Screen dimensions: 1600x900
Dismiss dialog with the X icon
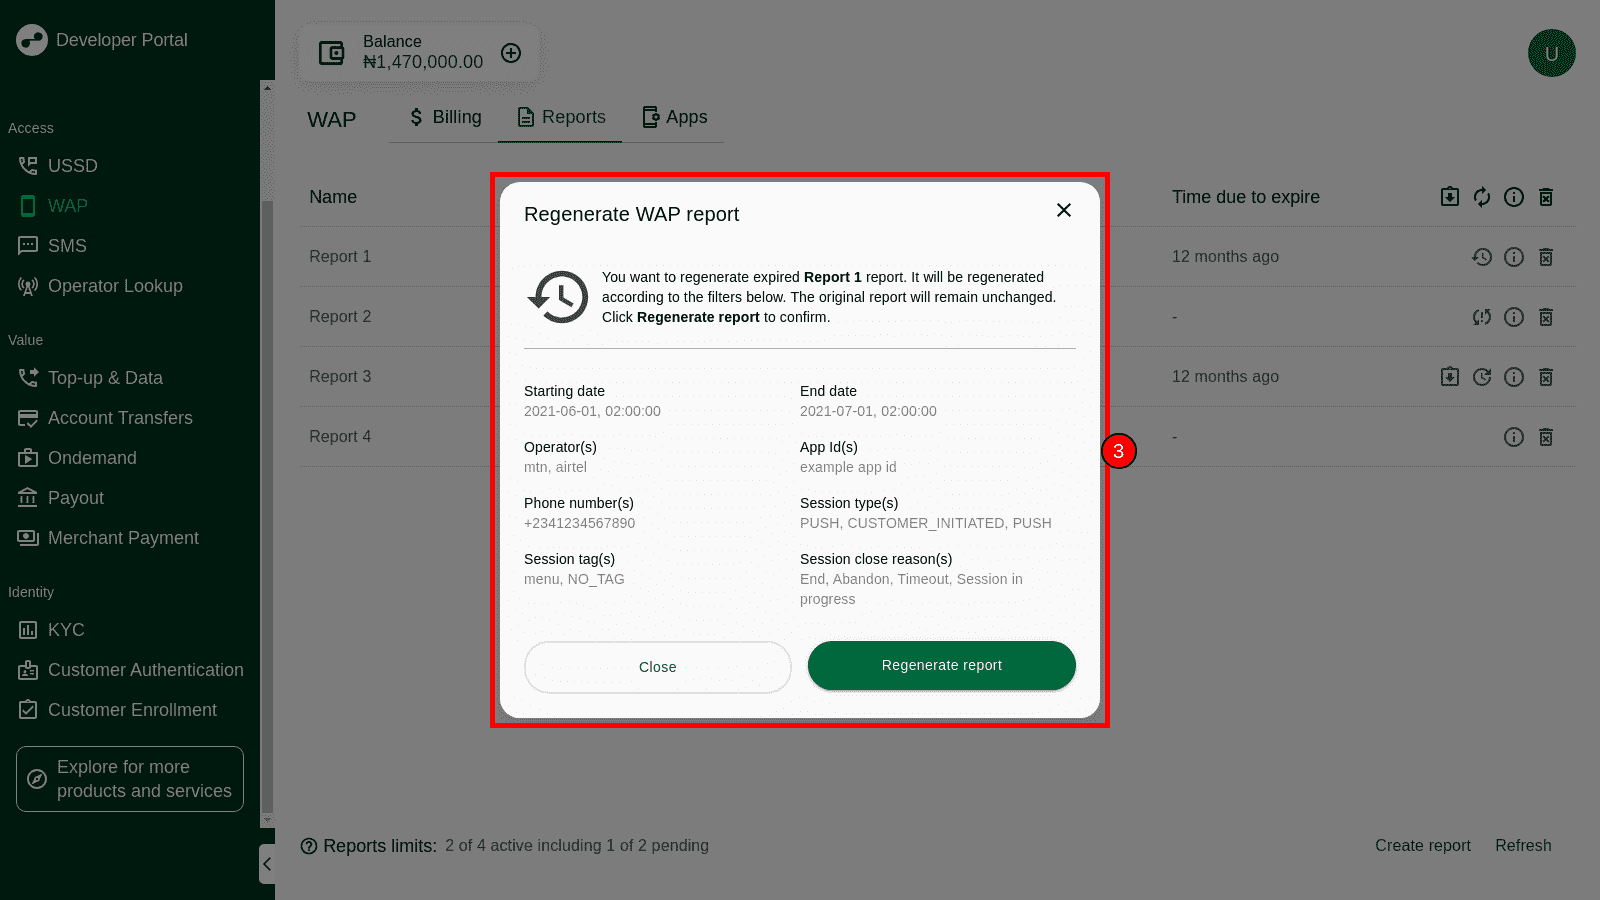[x=1064, y=210]
